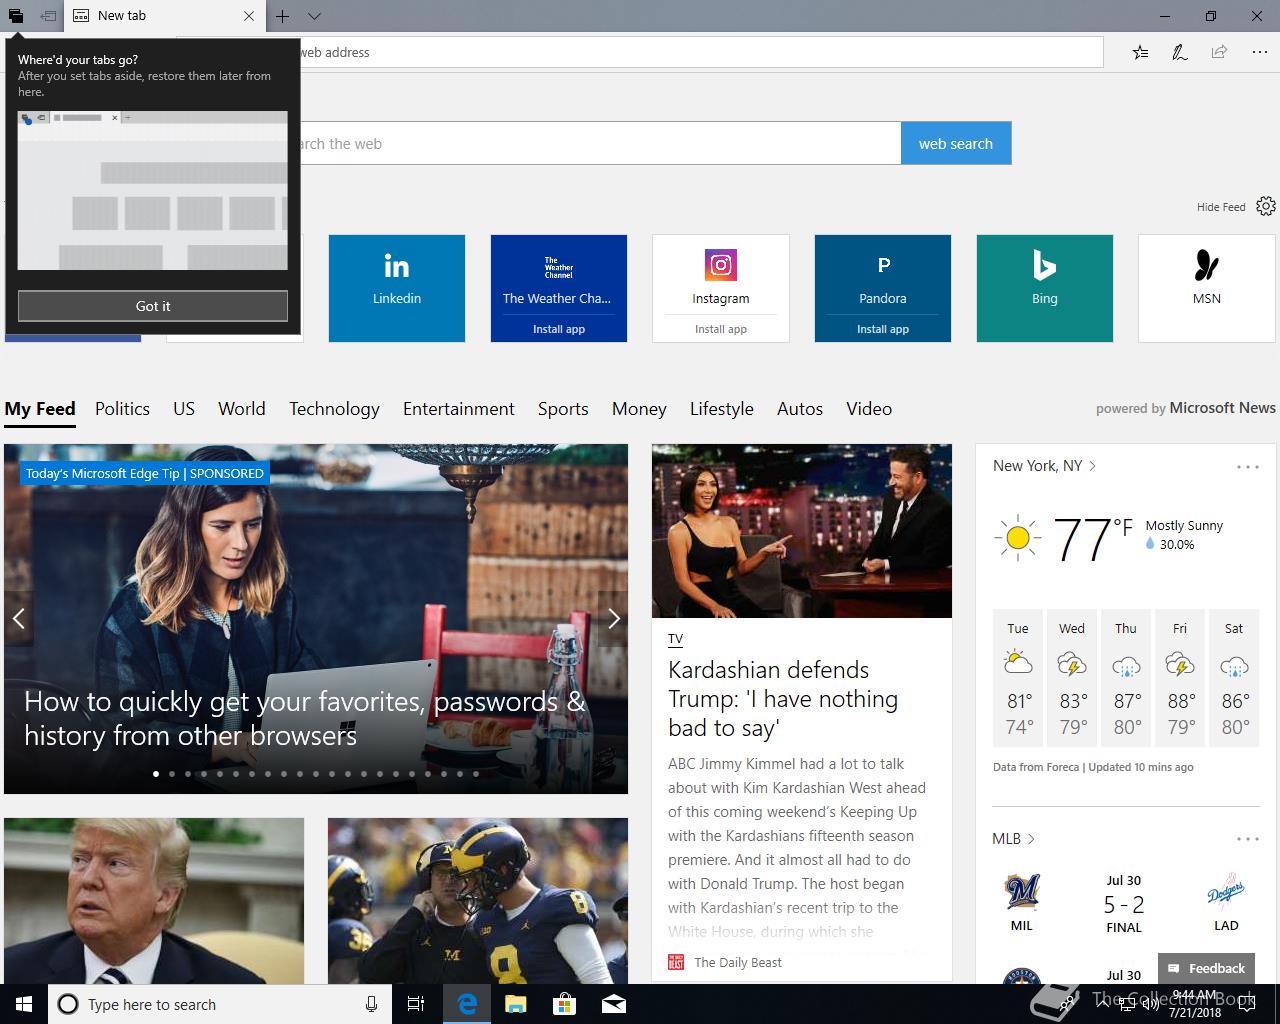The image size is (1280, 1024).
Task: Open feed settings gear icon
Action: [x=1266, y=206]
